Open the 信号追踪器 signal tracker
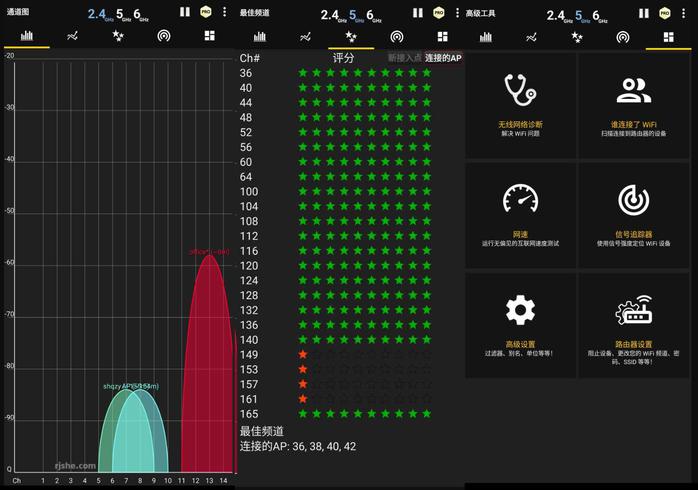The image size is (698, 490). pos(632,214)
